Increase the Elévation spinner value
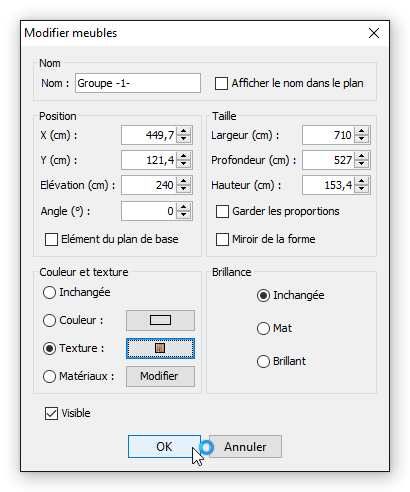 [183, 181]
